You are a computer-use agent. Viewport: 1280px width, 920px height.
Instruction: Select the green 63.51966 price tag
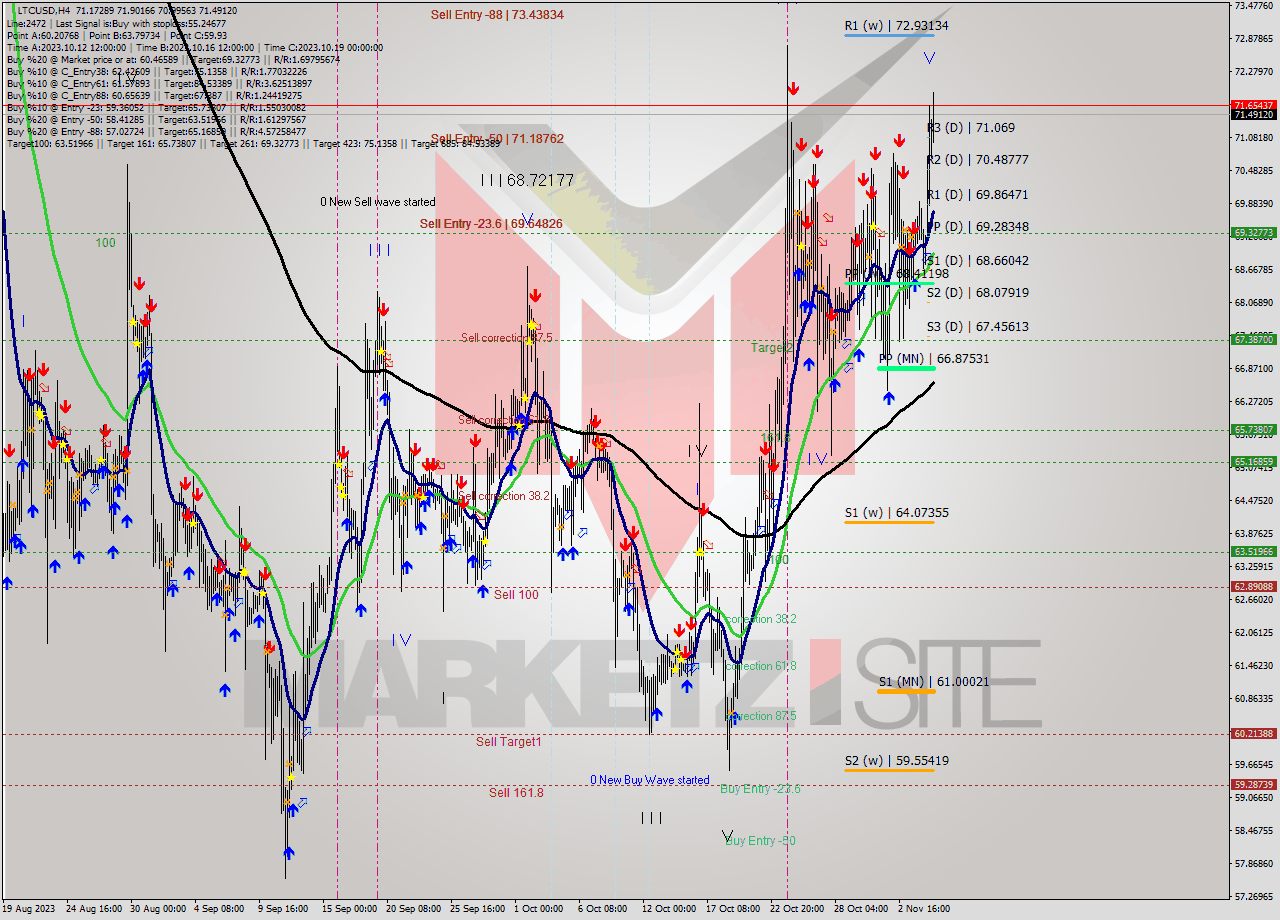click(x=1253, y=551)
